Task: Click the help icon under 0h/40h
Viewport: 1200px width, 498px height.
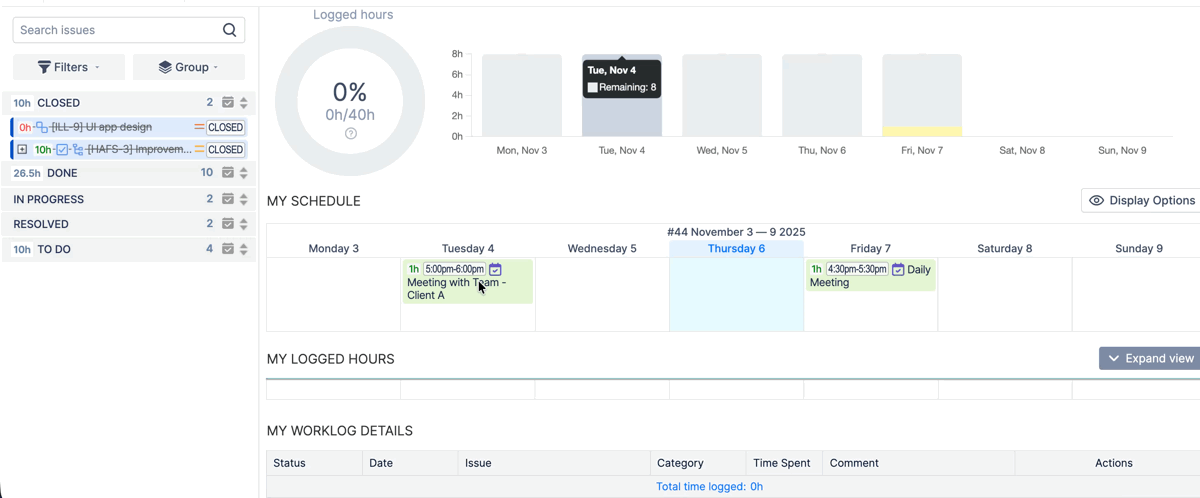Action: pos(350,134)
